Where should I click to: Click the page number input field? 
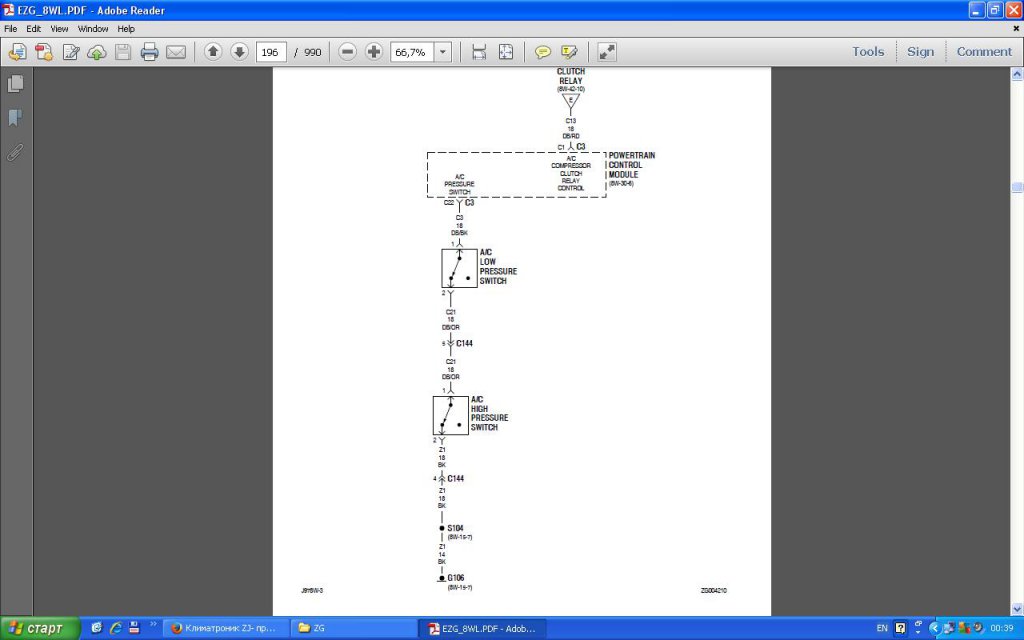click(x=270, y=52)
